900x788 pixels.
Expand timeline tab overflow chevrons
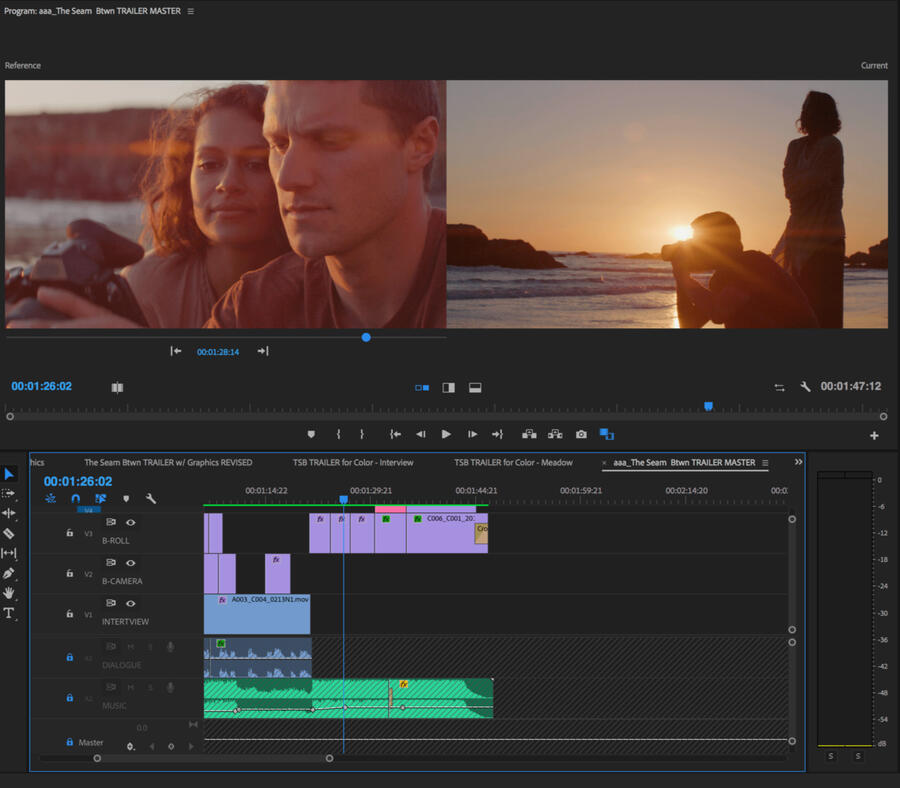point(798,462)
